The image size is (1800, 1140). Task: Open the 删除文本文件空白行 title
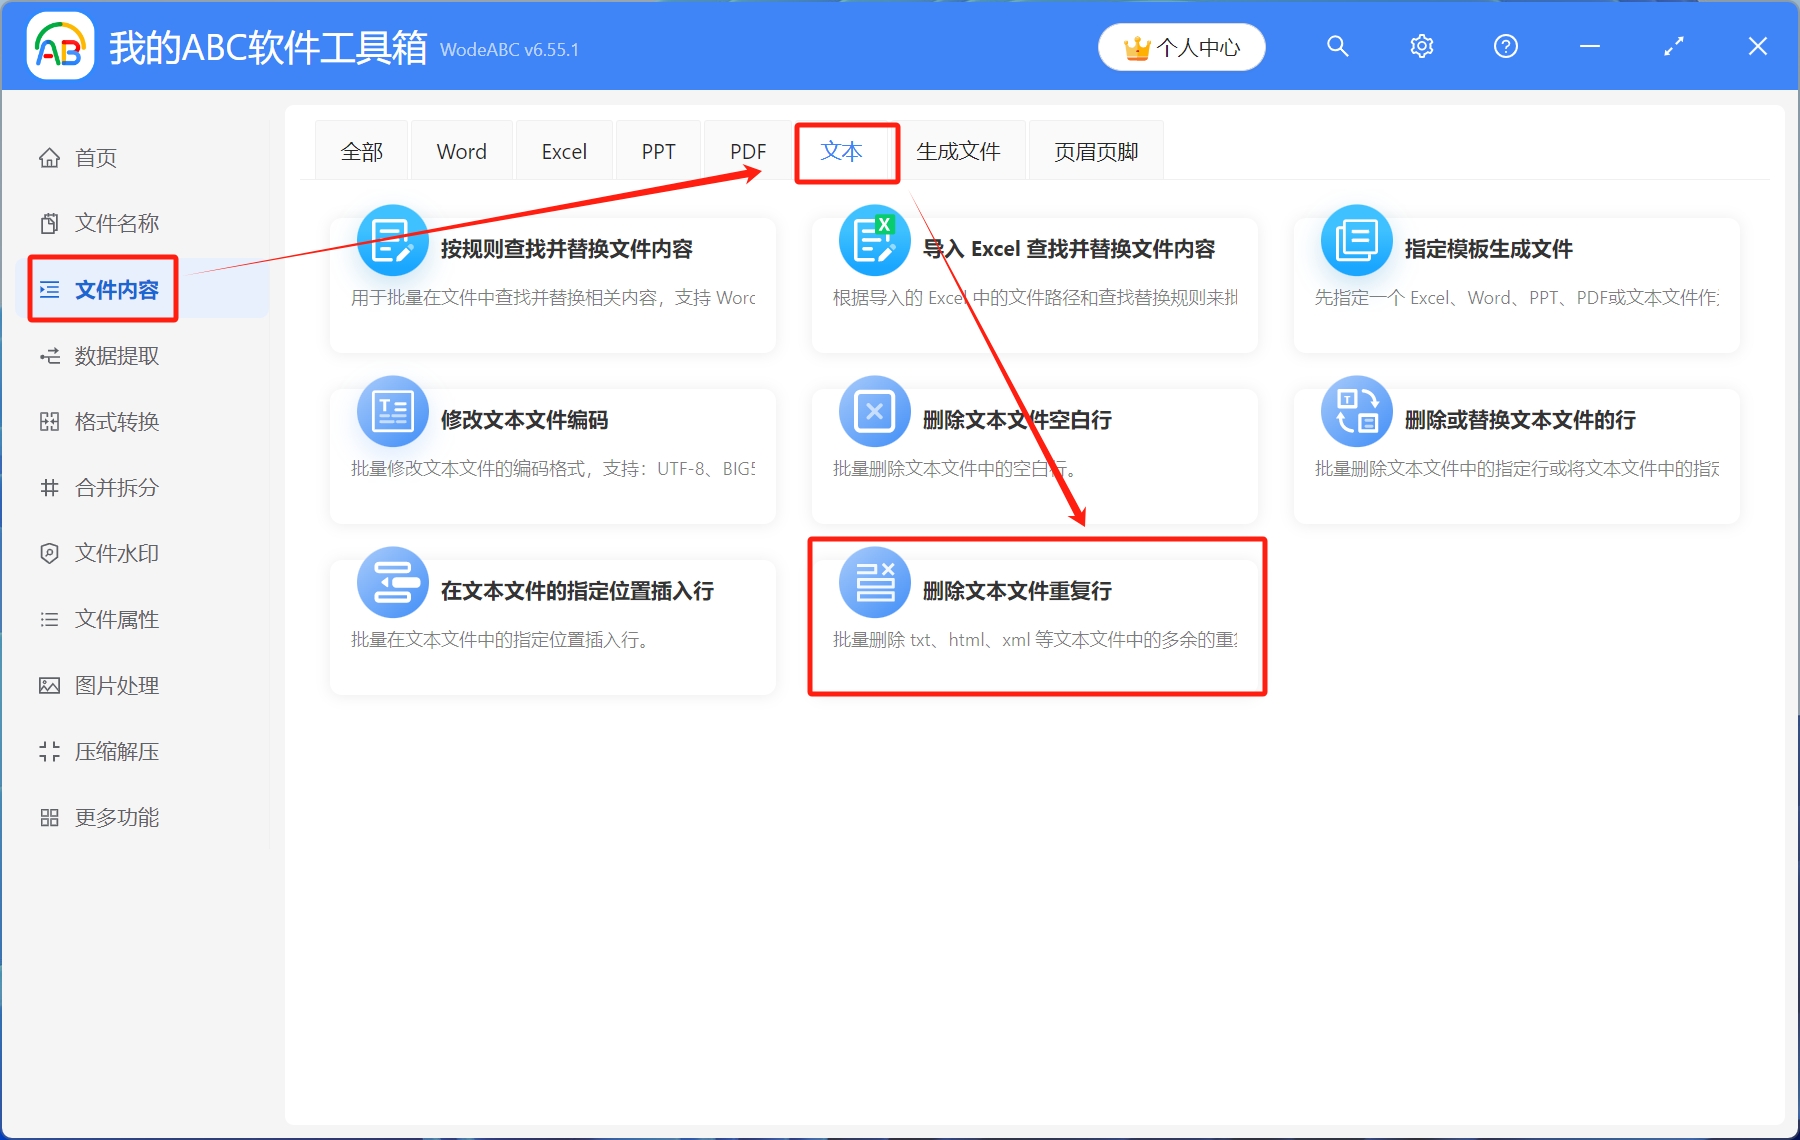[x=1017, y=420]
